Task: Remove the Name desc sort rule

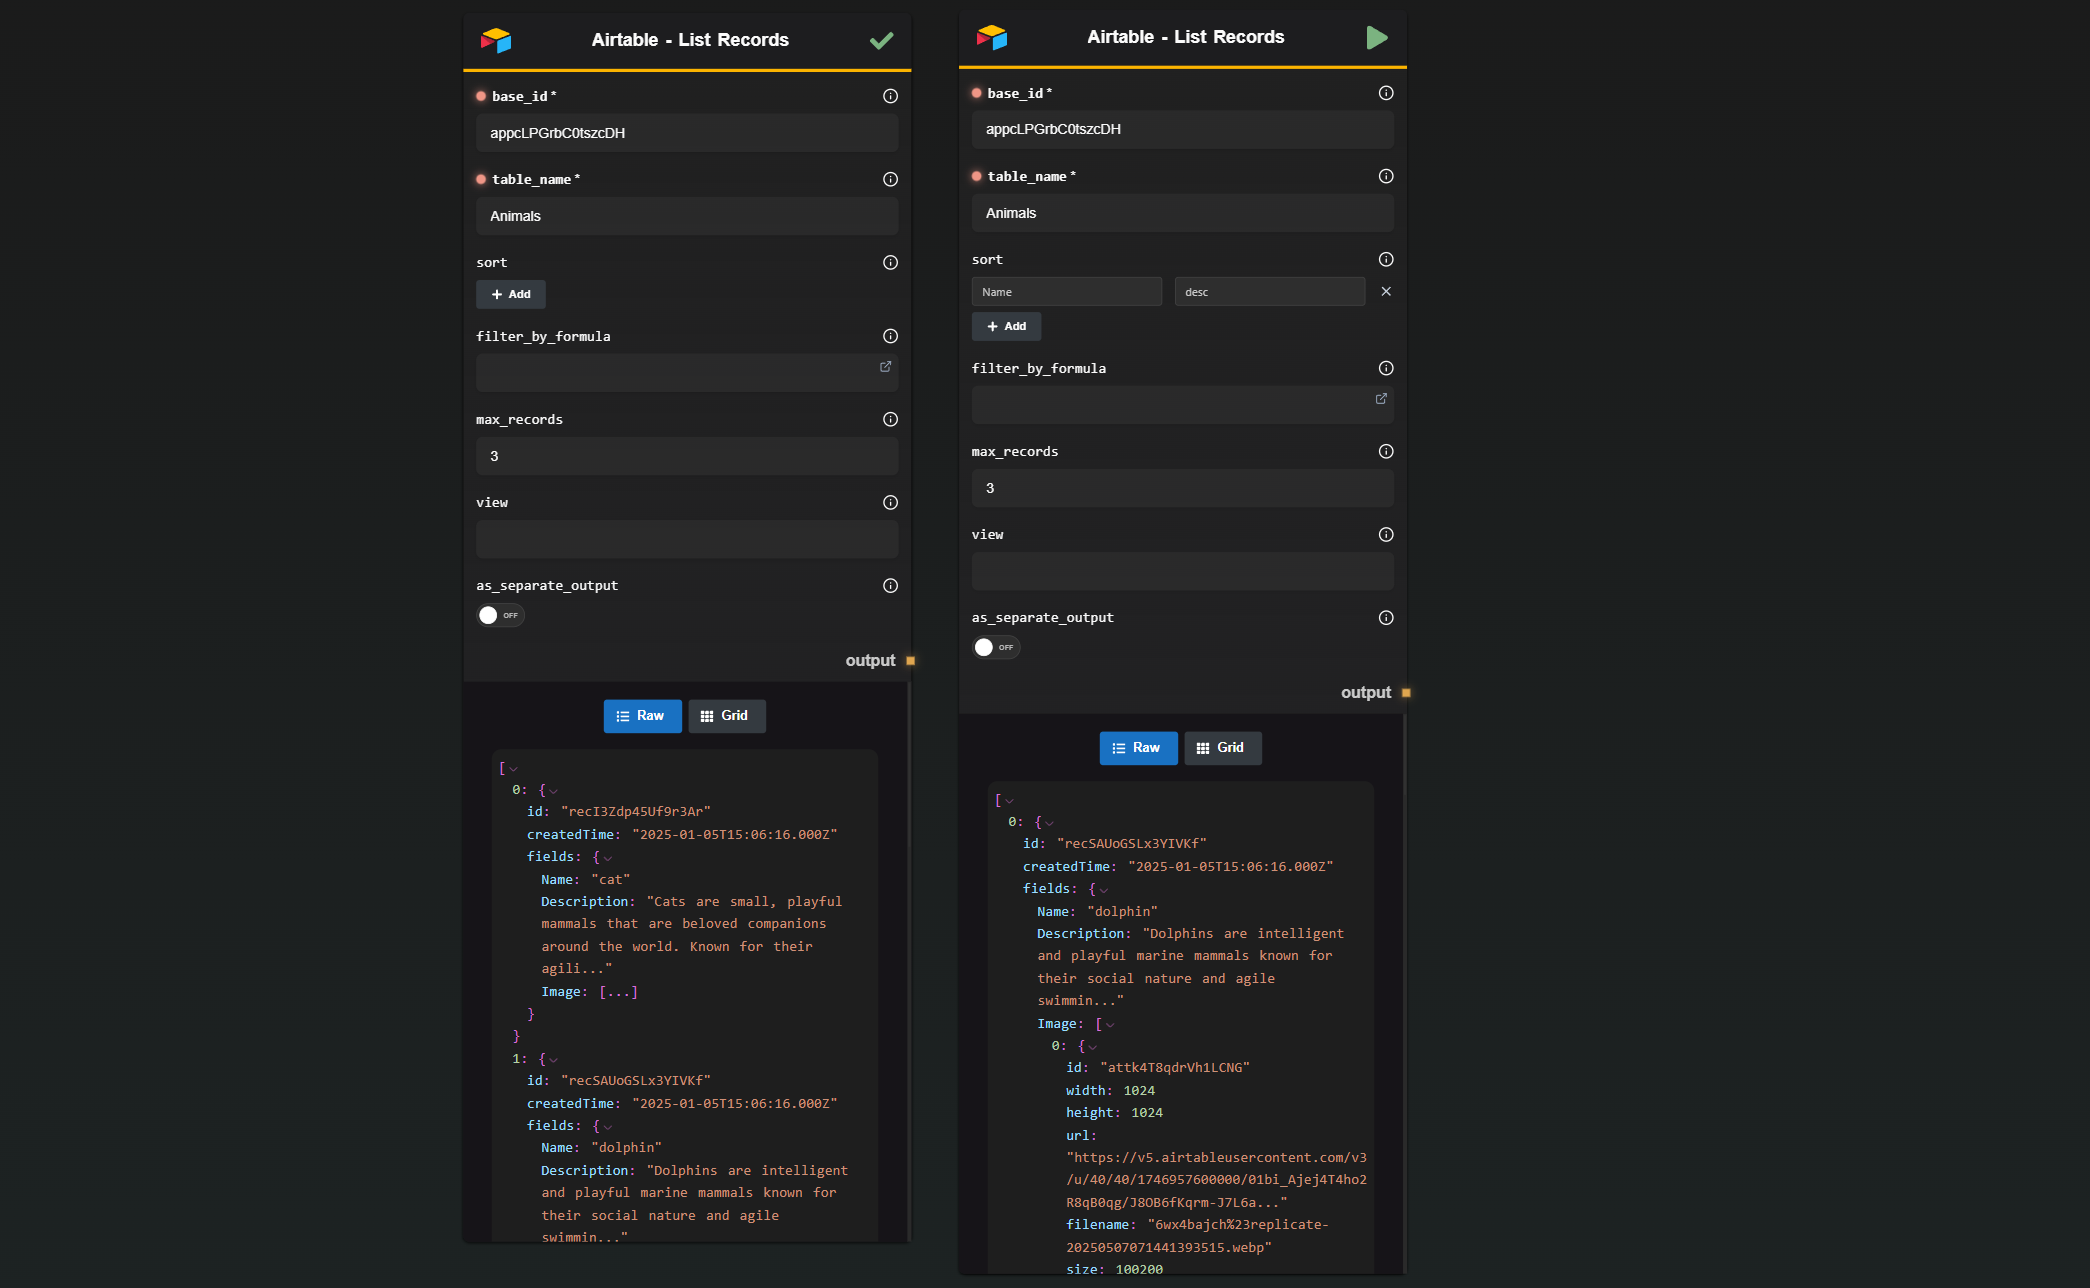Action: point(1386,292)
